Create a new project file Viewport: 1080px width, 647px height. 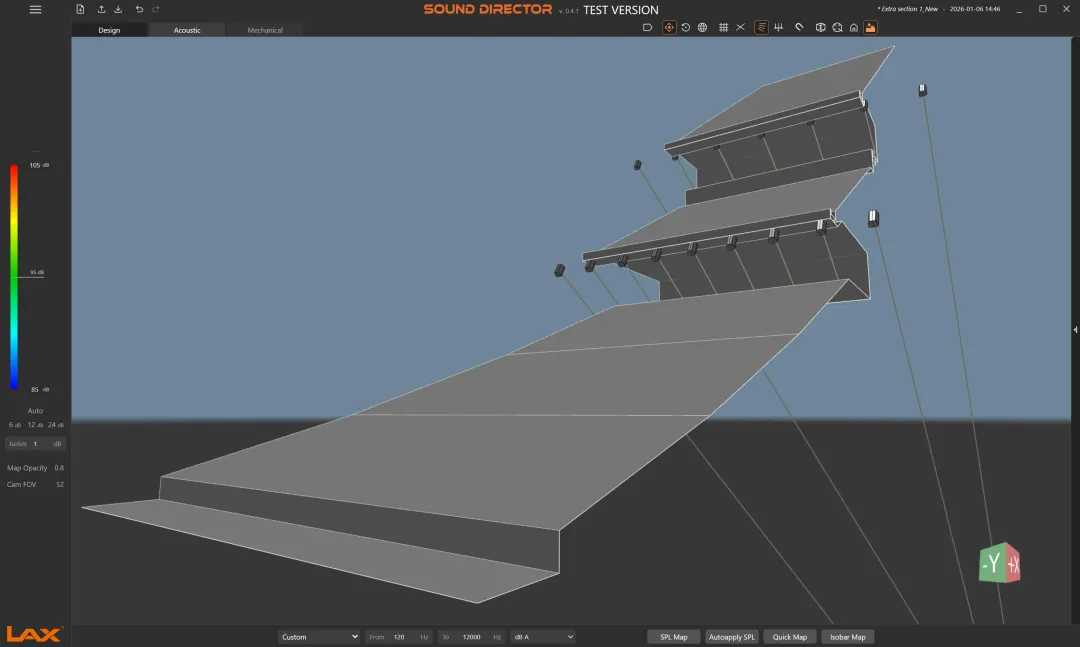(x=81, y=10)
